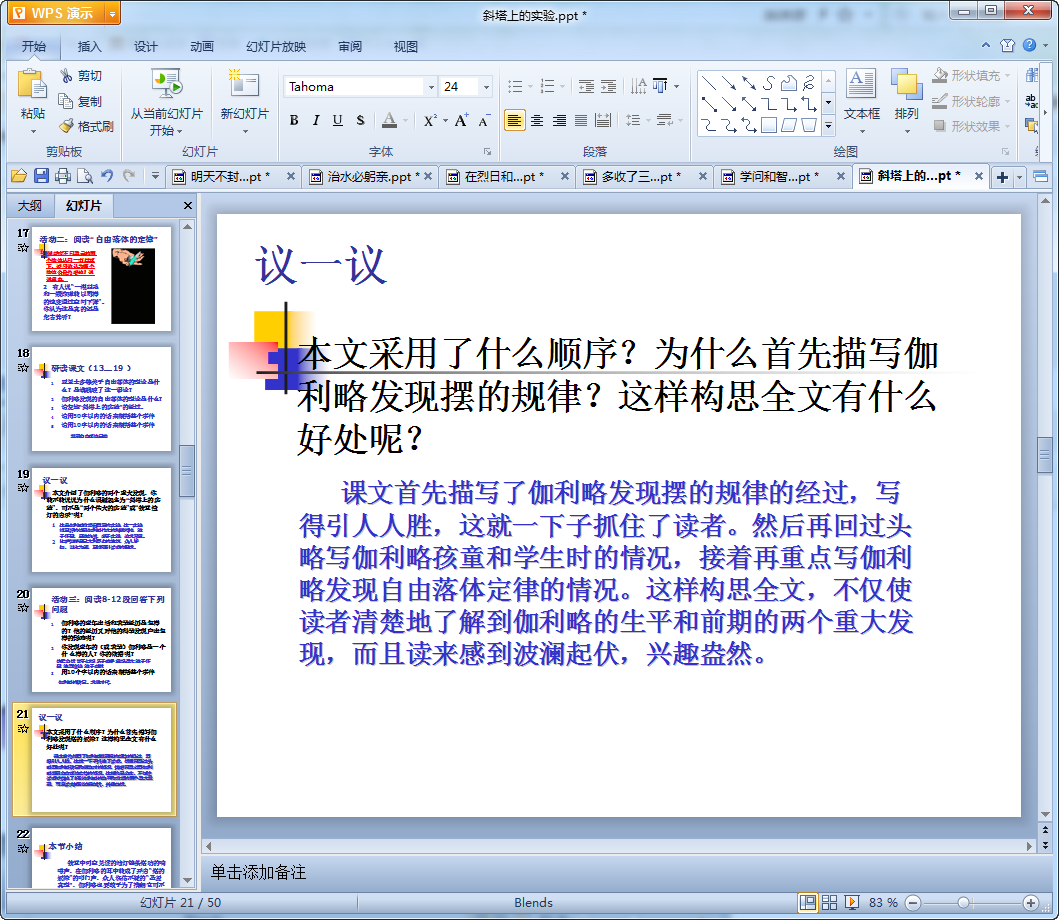Click the Shape Outline (形状轮廓) button
Screen dimensions: 1059x920
click(x=971, y=101)
